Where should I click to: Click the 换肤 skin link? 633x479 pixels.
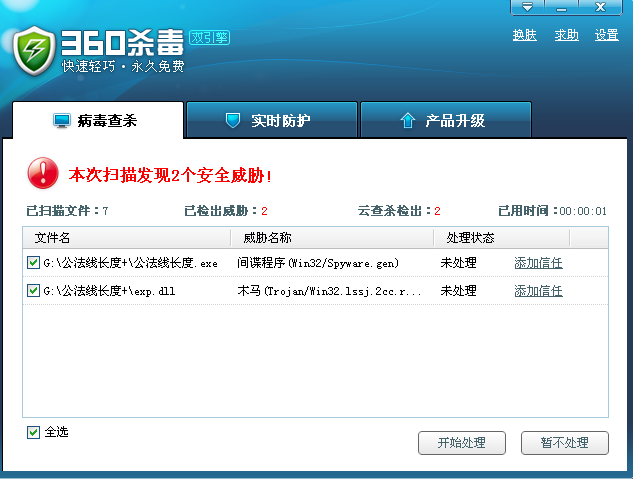point(524,35)
